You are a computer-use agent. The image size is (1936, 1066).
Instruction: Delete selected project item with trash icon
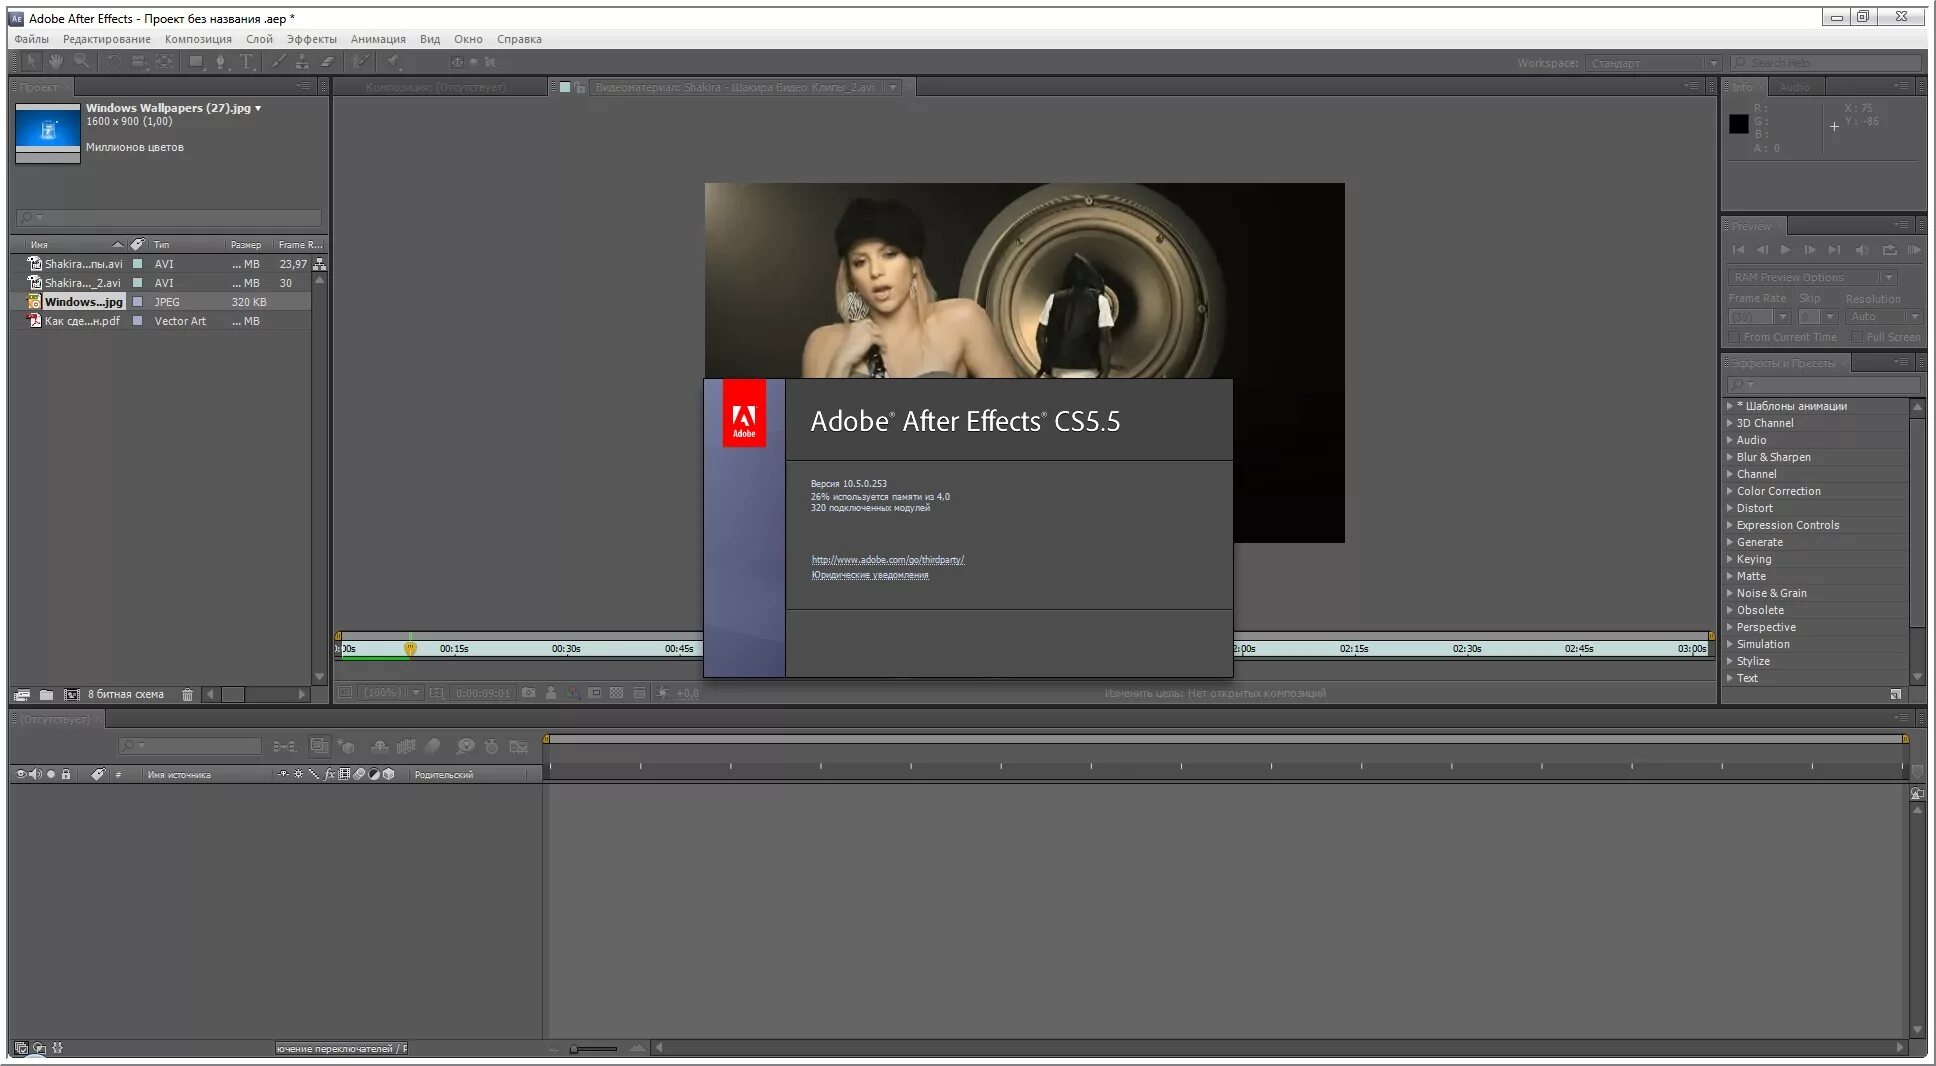(187, 694)
